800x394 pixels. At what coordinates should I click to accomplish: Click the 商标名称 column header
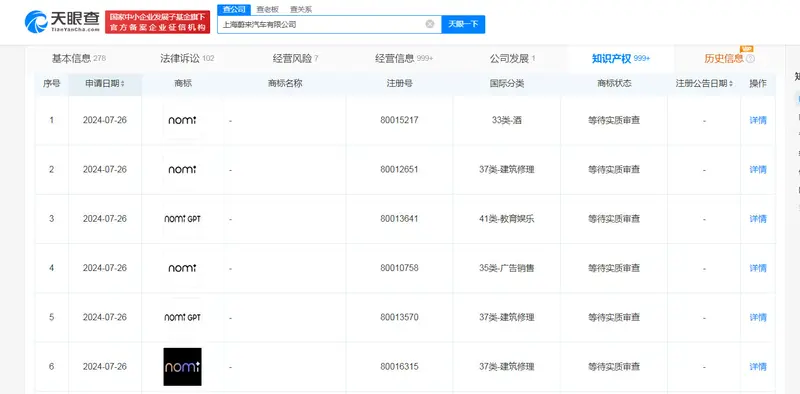(285, 84)
